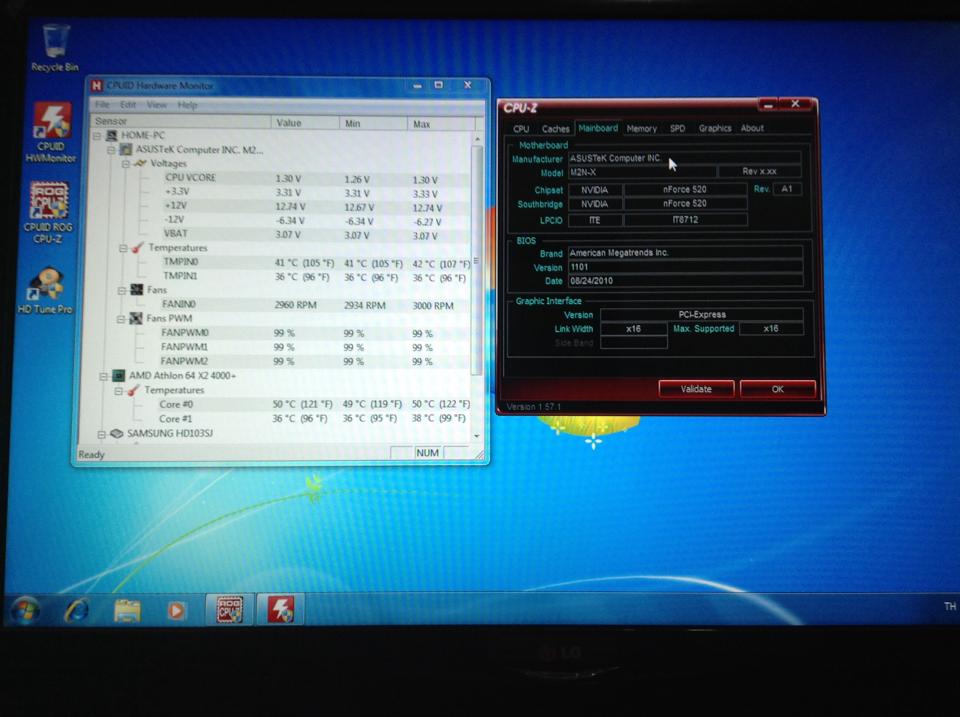
Task: Open the About tab in CPU-Z
Action: pos(752,128)
